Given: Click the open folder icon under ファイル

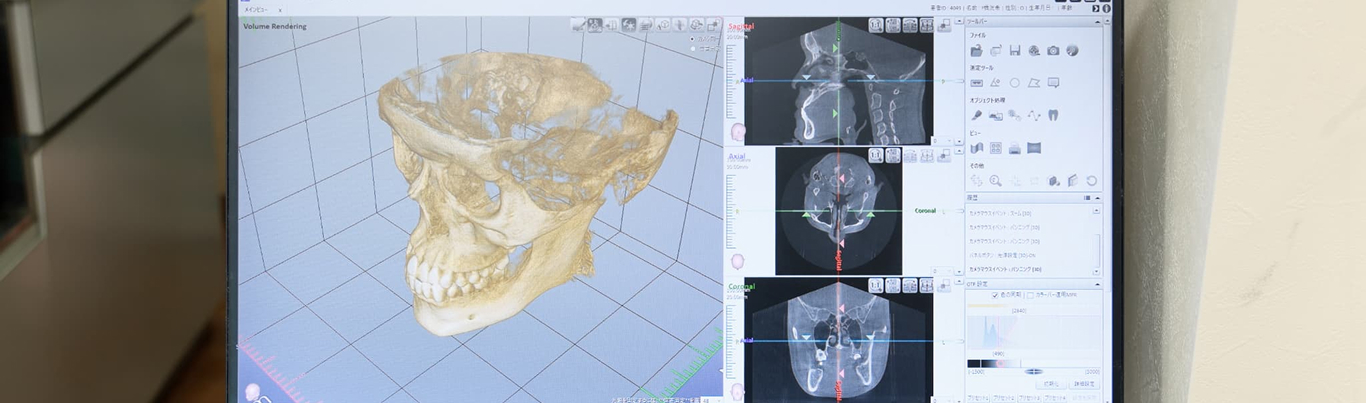Looking at the screenshot, I should pyautogui.click(x=976, y=50).
